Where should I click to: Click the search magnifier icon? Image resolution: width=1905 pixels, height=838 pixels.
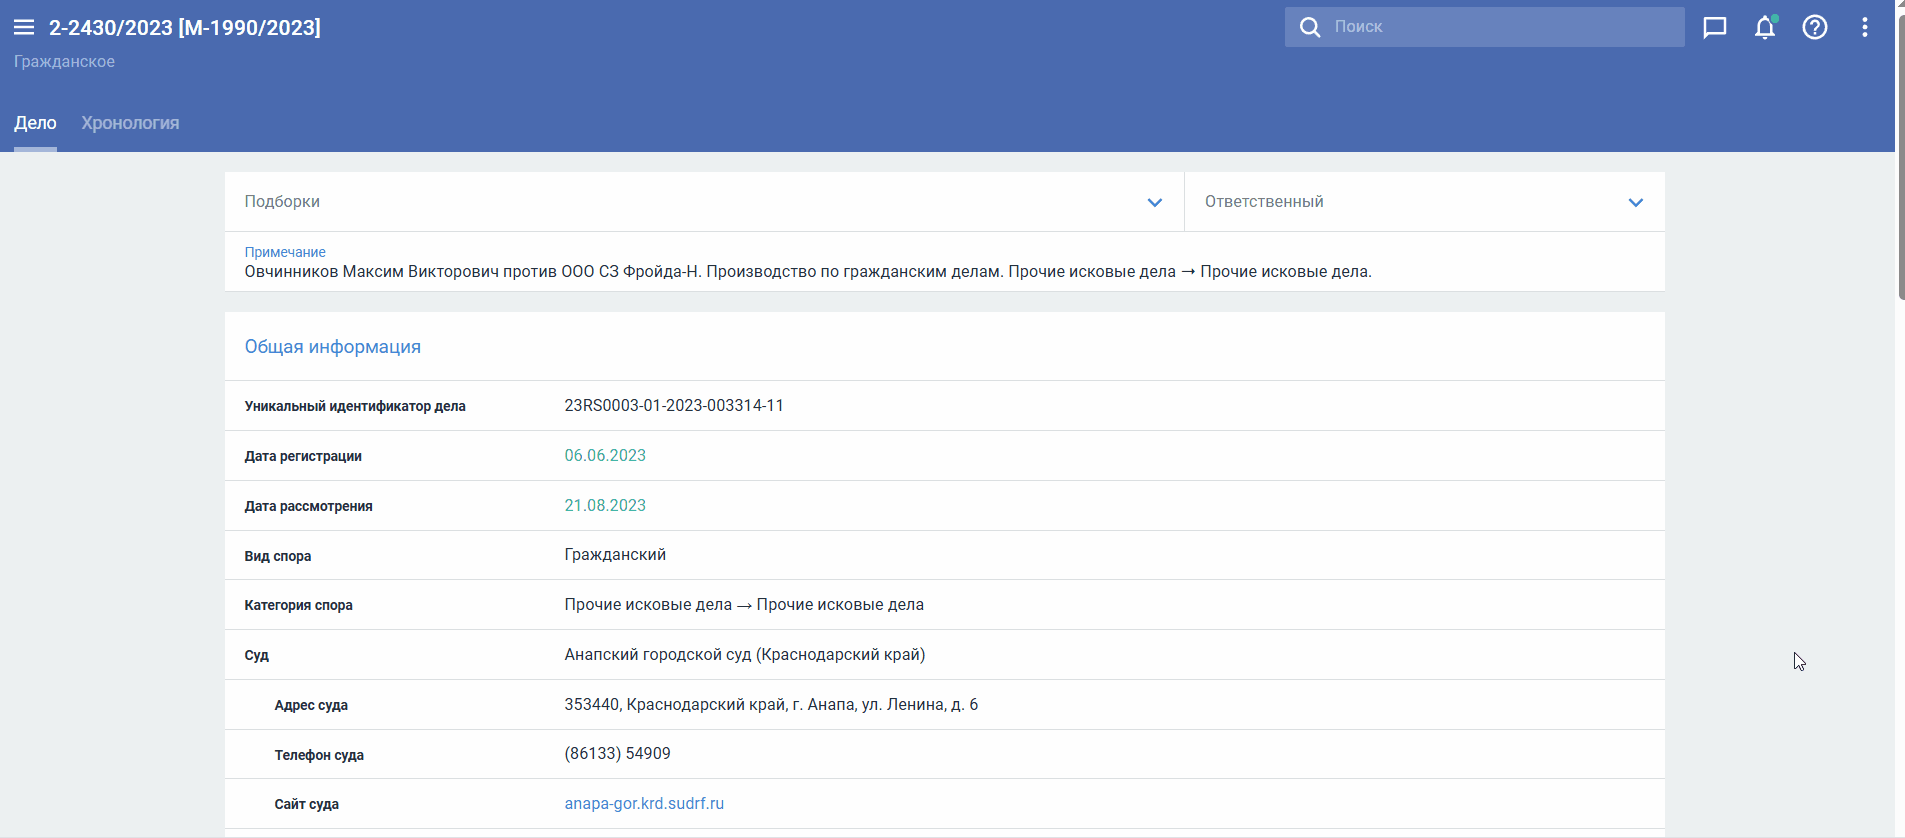(1309, 27)
